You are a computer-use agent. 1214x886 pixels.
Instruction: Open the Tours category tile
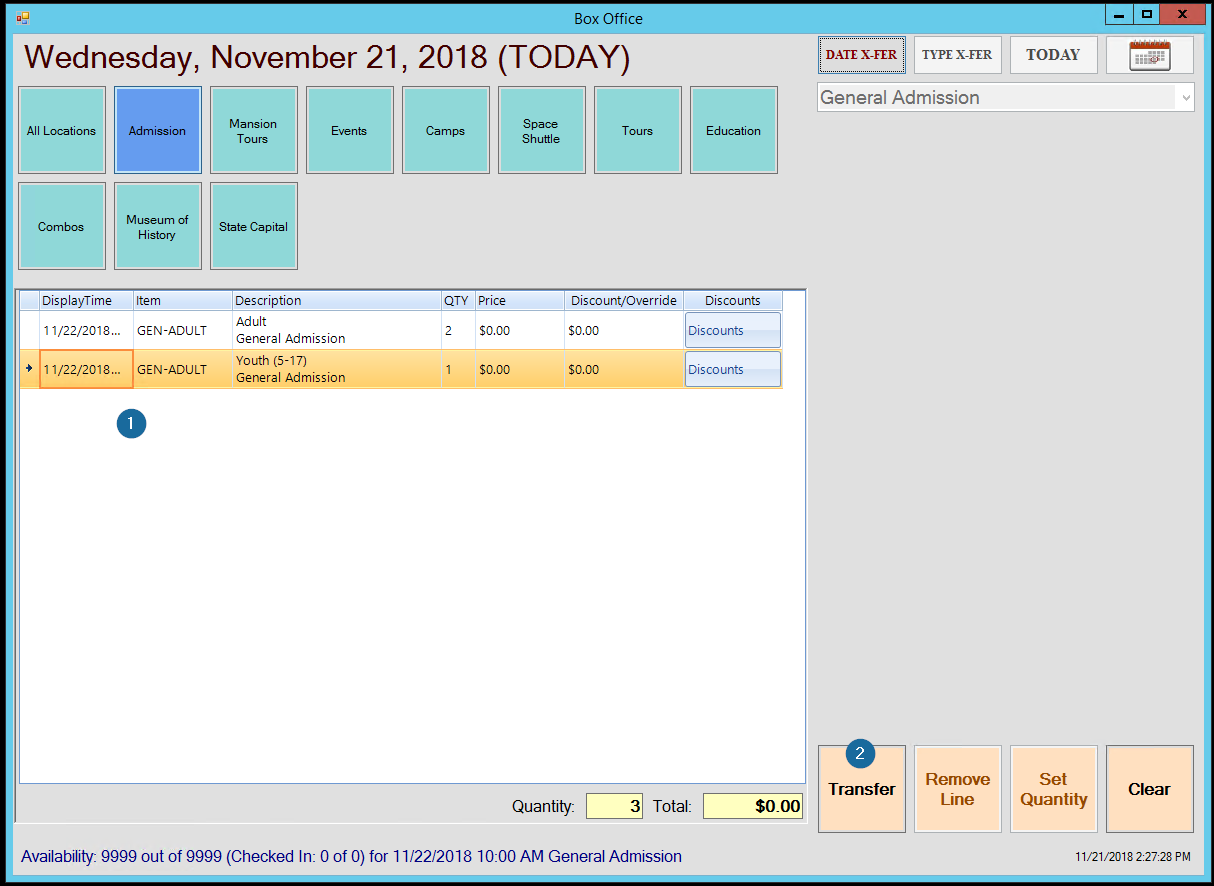638,131
